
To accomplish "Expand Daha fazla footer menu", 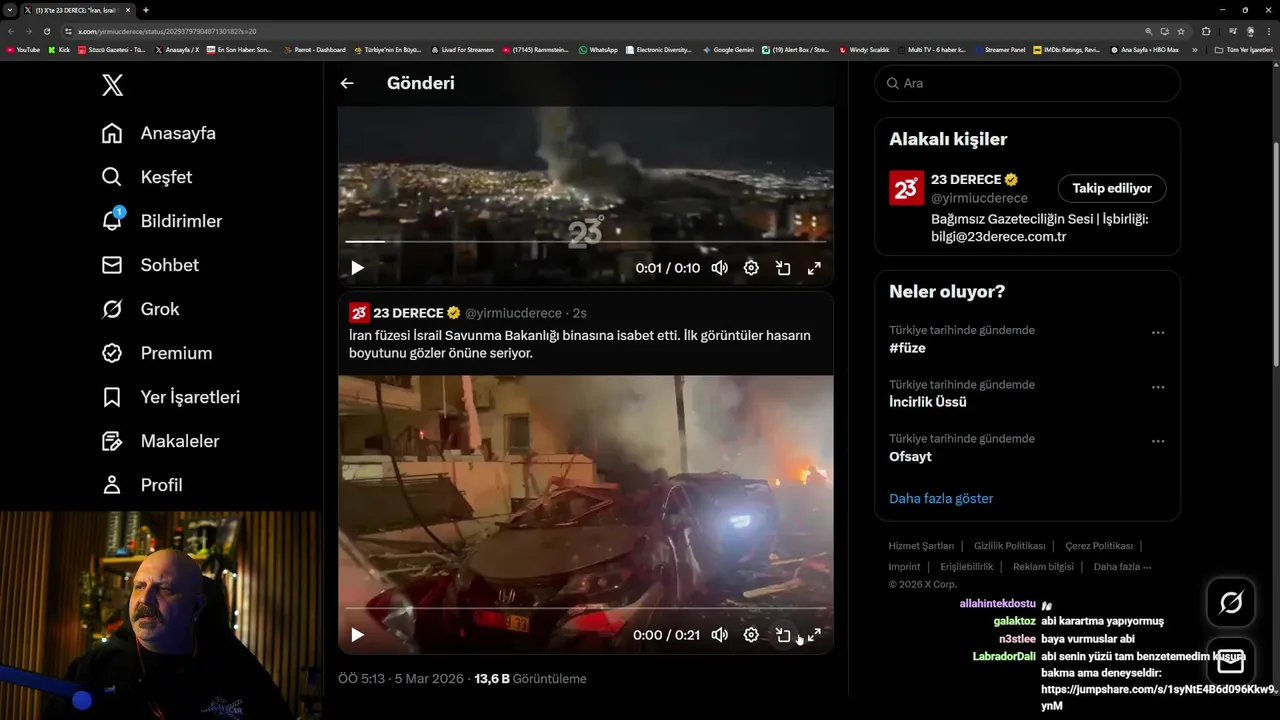I will 1122,566.
